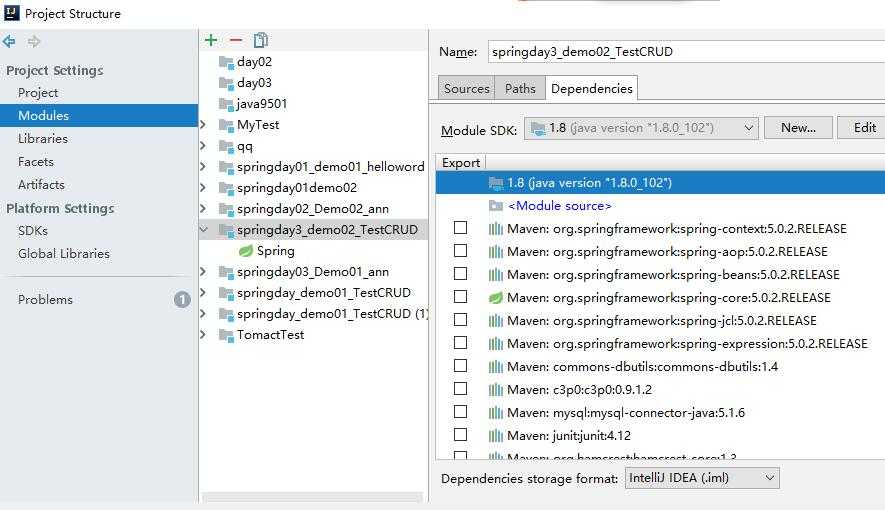Click the Spring leaf icon under springday3_demo02_TestCRUD
Viewport: 885px width, 510px height.
(246, 251)
